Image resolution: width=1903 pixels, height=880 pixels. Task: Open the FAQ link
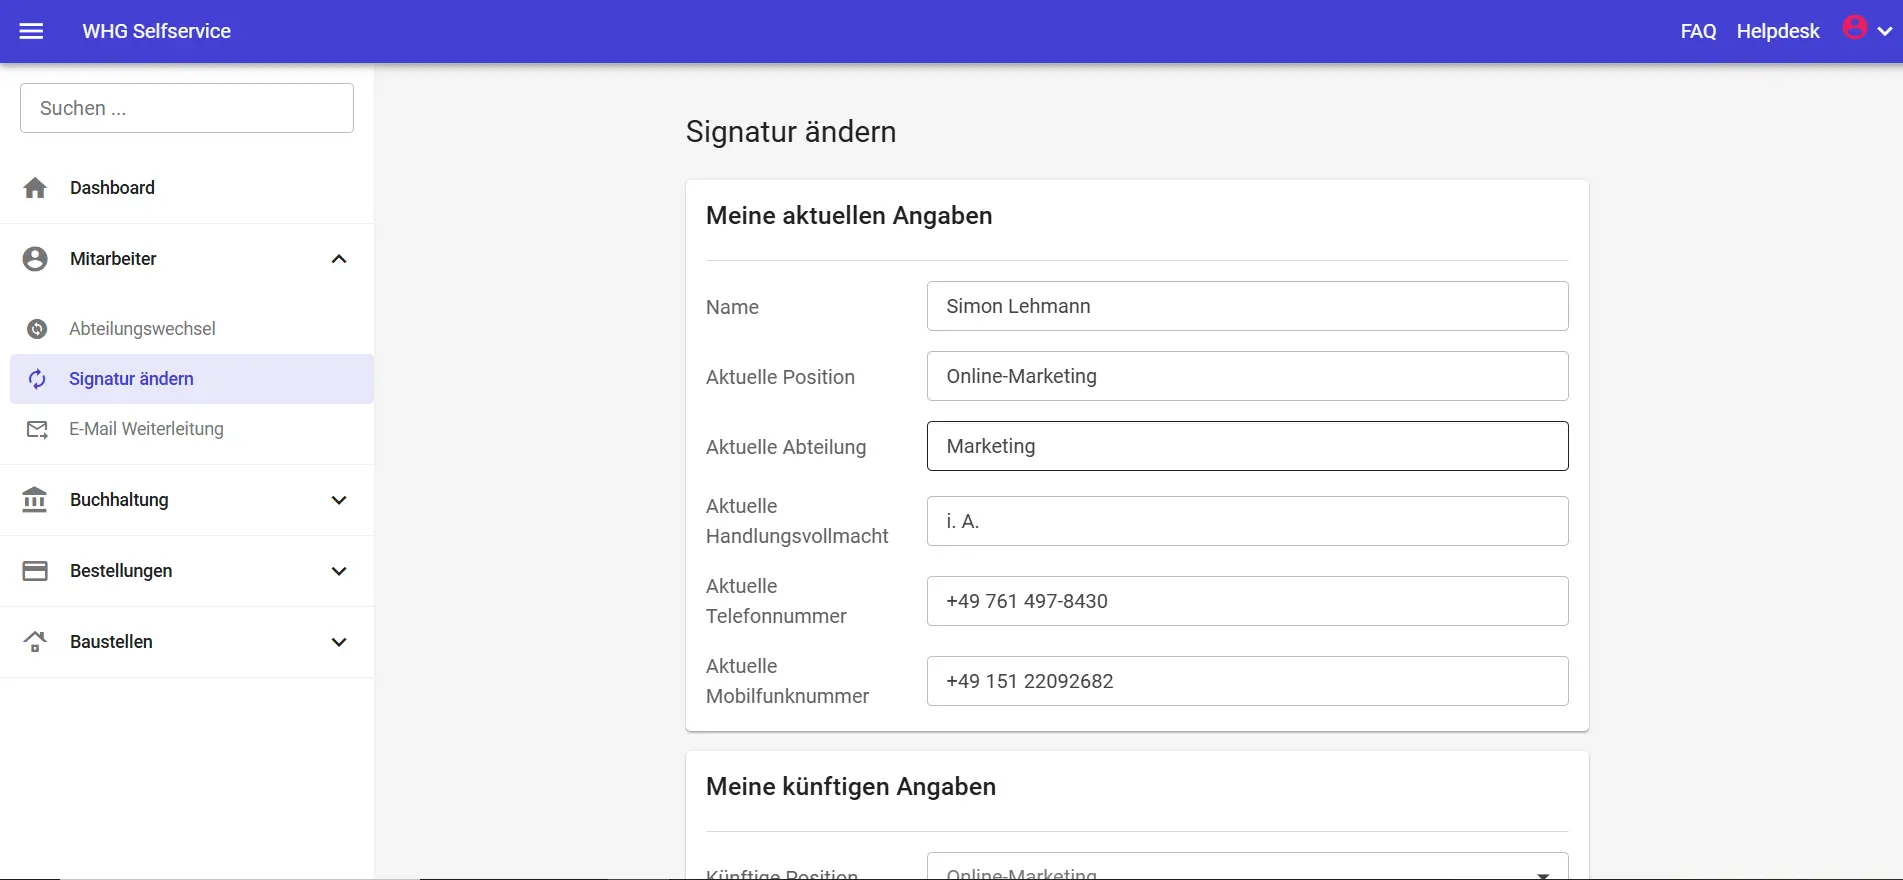1698,32
